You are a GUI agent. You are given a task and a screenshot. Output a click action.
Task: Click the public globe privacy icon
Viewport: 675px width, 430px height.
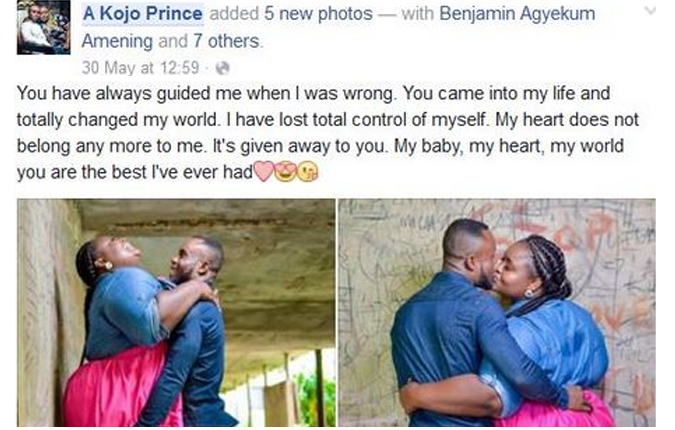coord(222,68)
